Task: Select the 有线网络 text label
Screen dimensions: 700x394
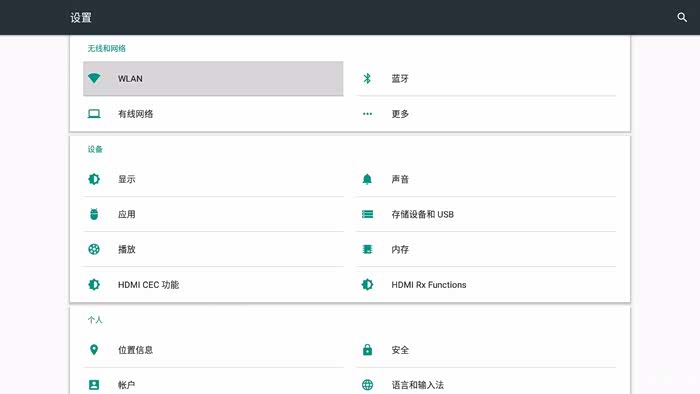Action: click(135, 114)
